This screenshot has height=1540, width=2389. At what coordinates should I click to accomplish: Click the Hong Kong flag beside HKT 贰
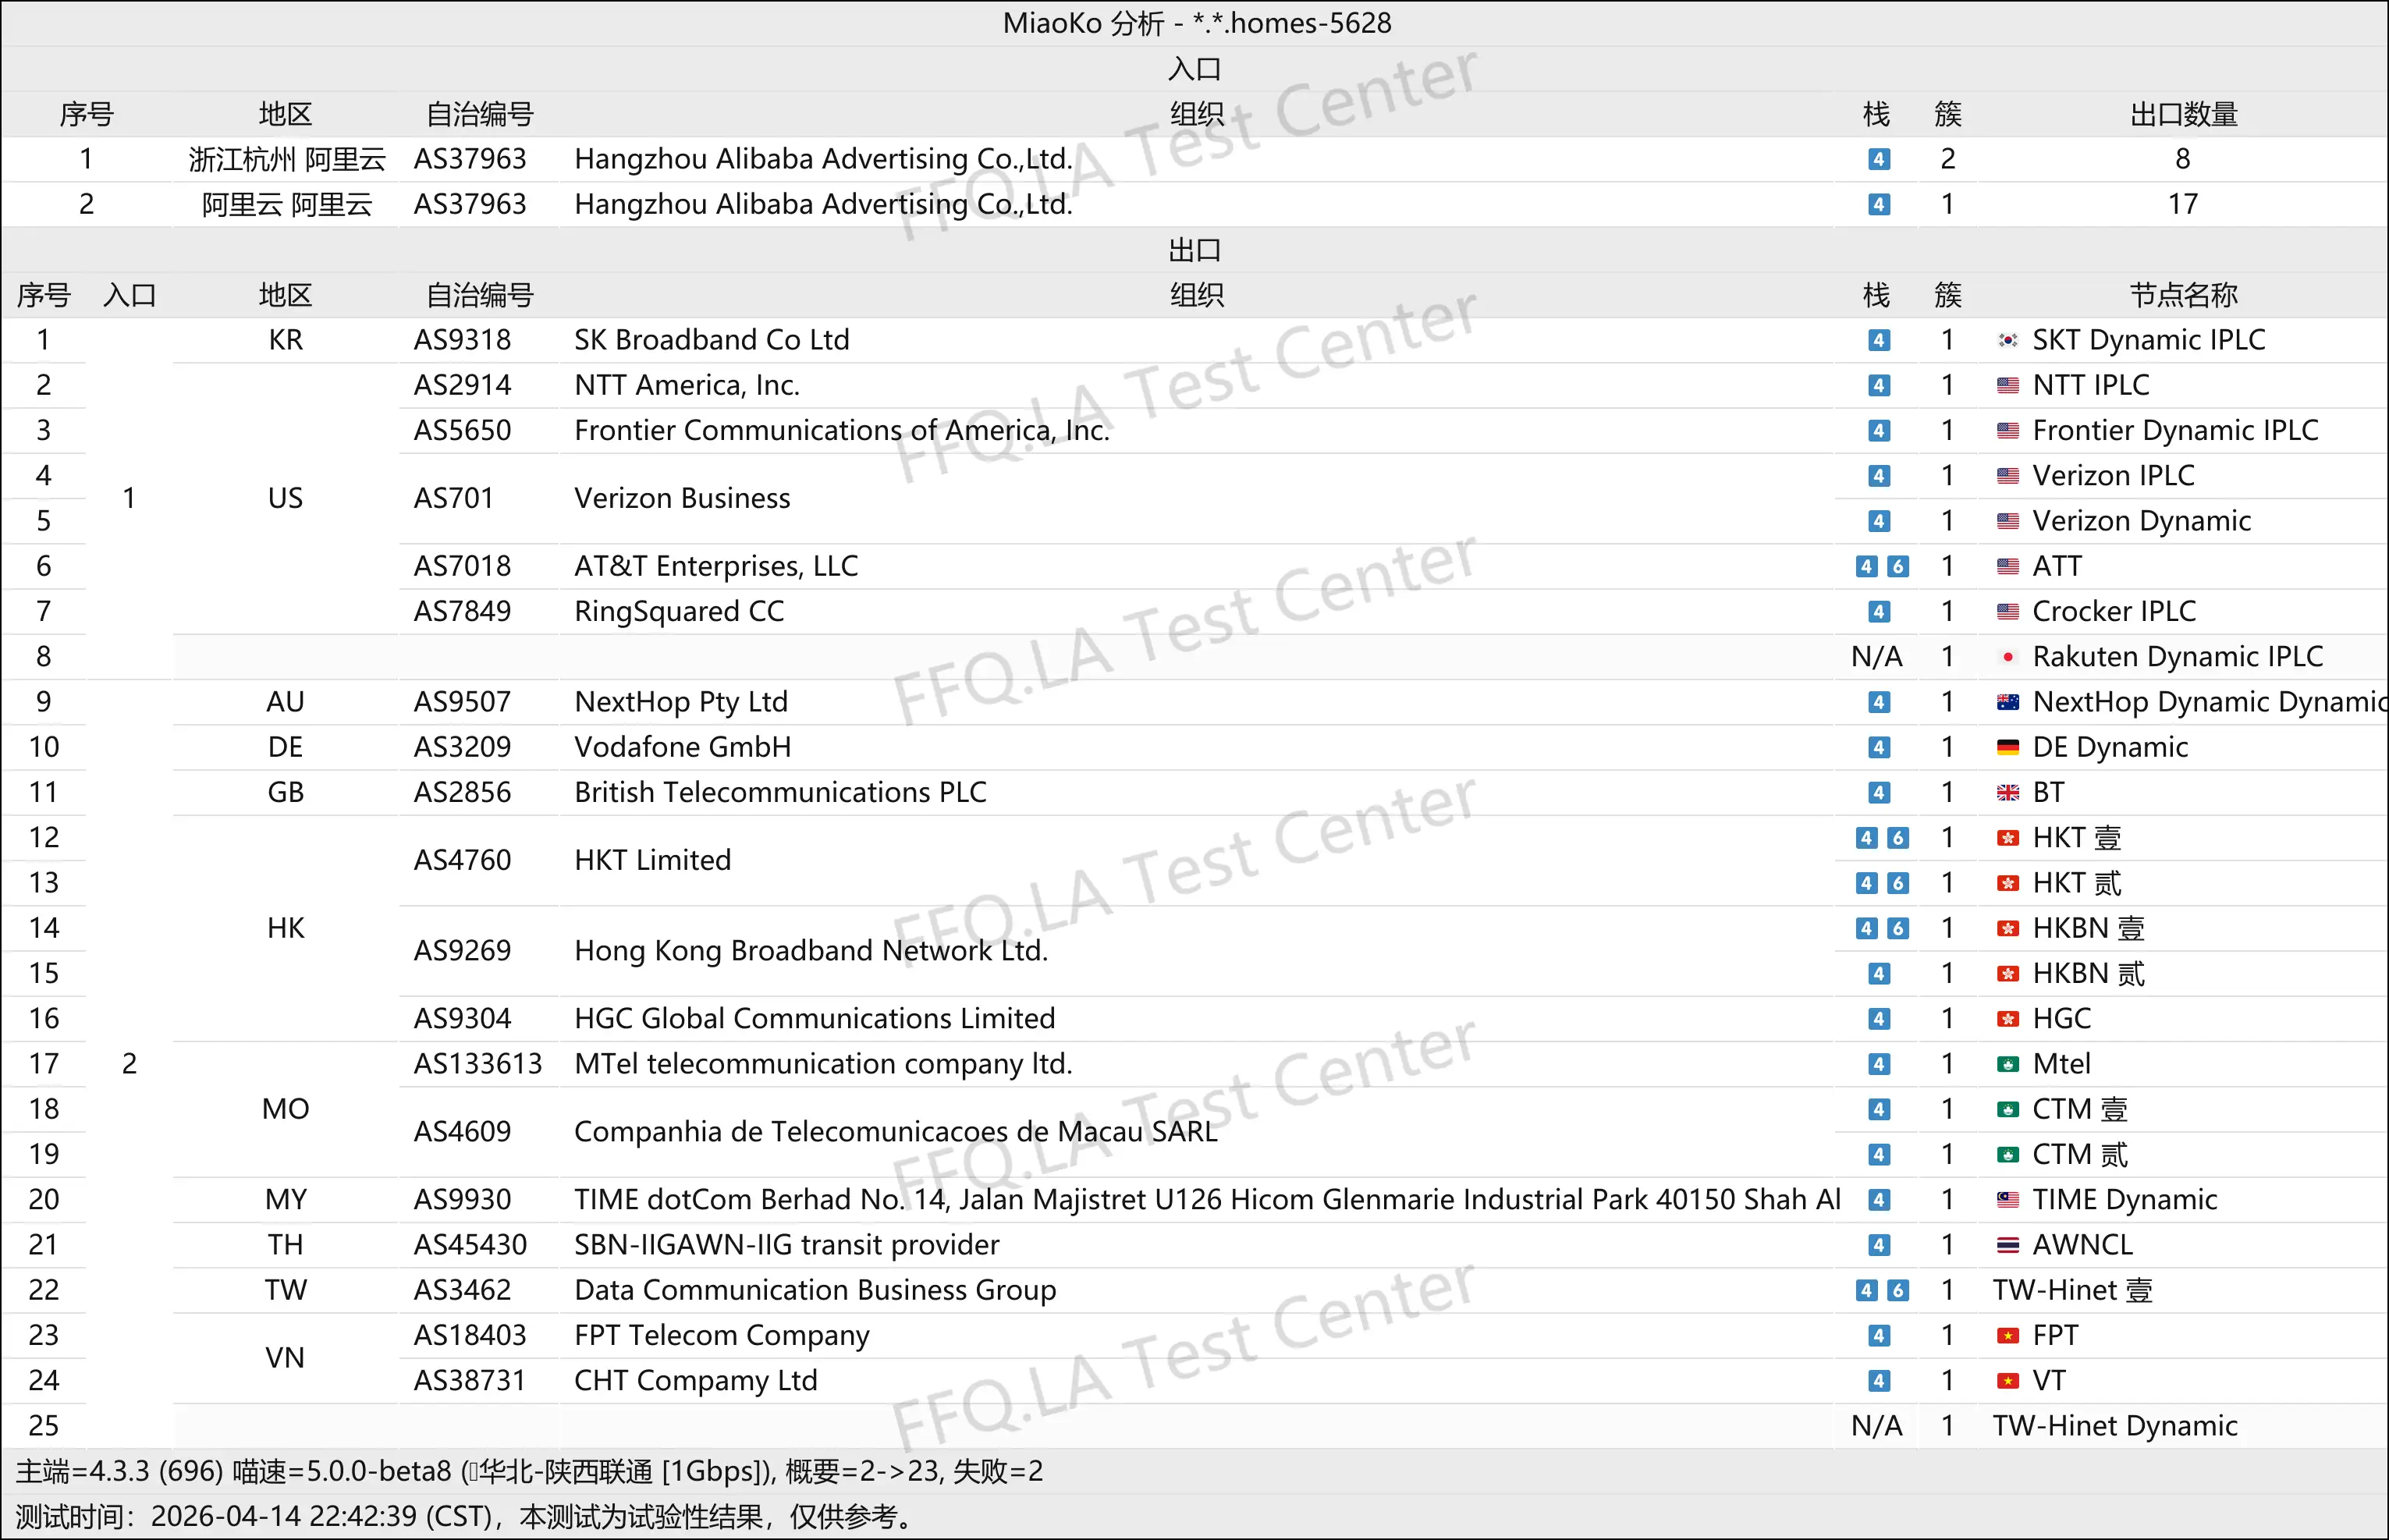click(x=2007, y=883)
